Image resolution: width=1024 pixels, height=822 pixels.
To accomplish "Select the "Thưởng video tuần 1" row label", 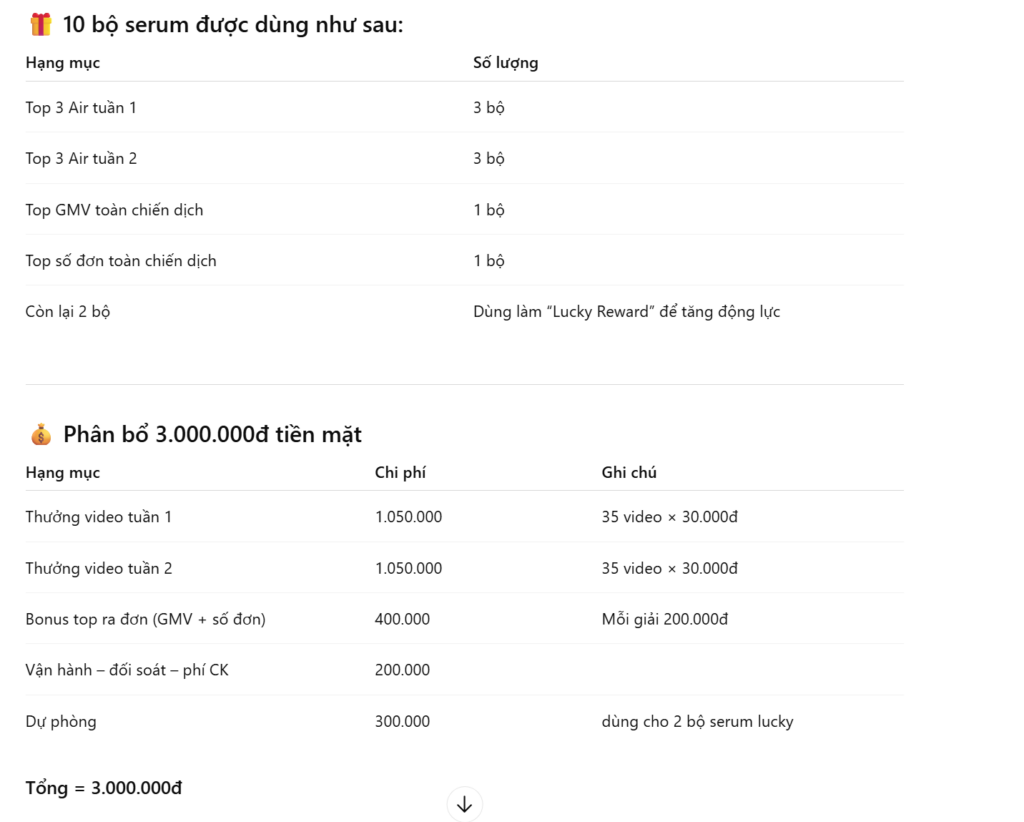I will (99, 517).
